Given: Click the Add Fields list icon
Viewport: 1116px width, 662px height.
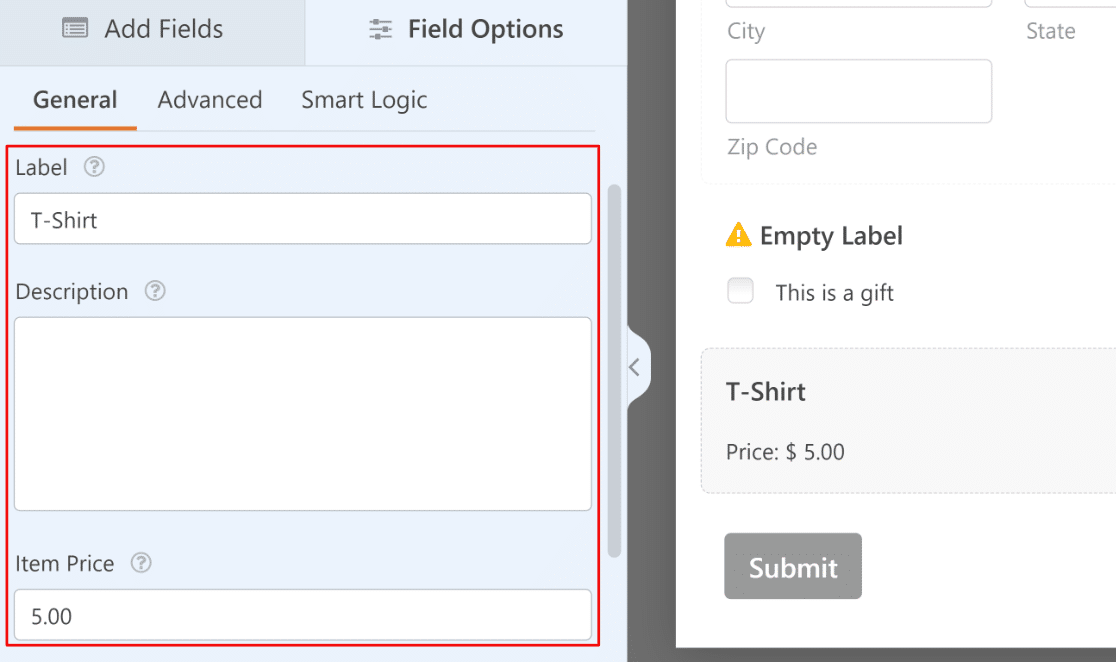Looking at the screenshot, I should (x=75, y=28).
